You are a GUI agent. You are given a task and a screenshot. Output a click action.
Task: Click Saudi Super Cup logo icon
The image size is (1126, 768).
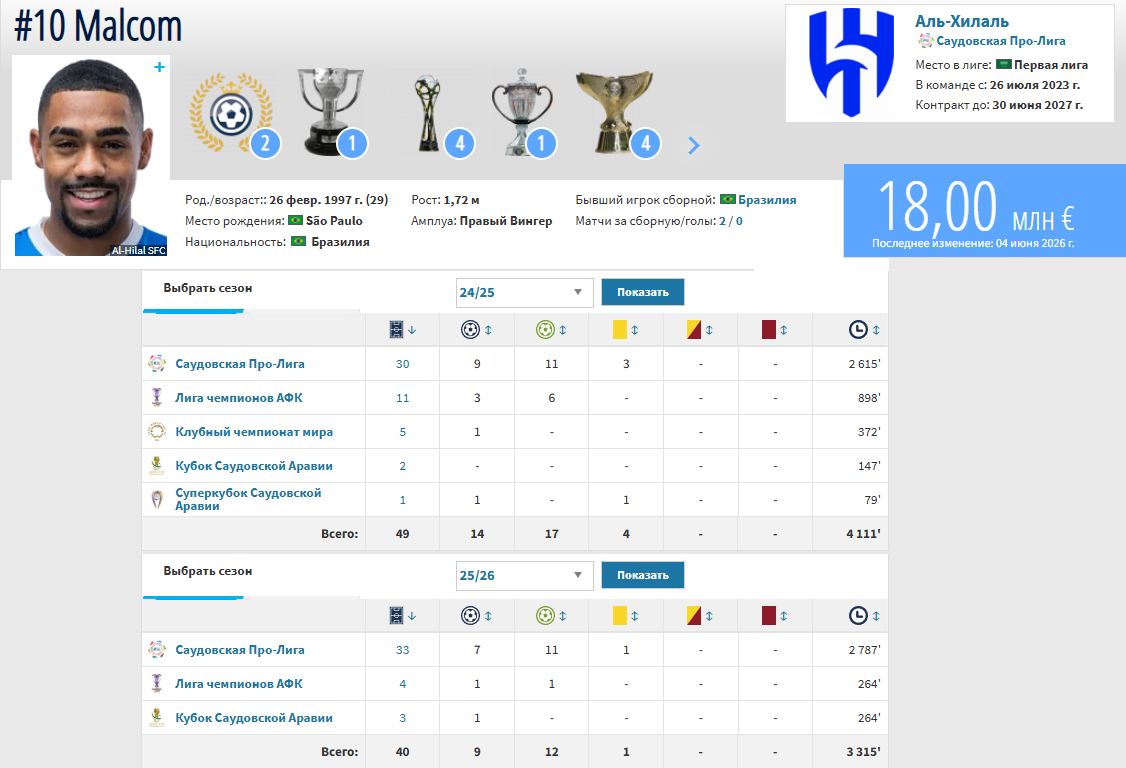(157, 499)
